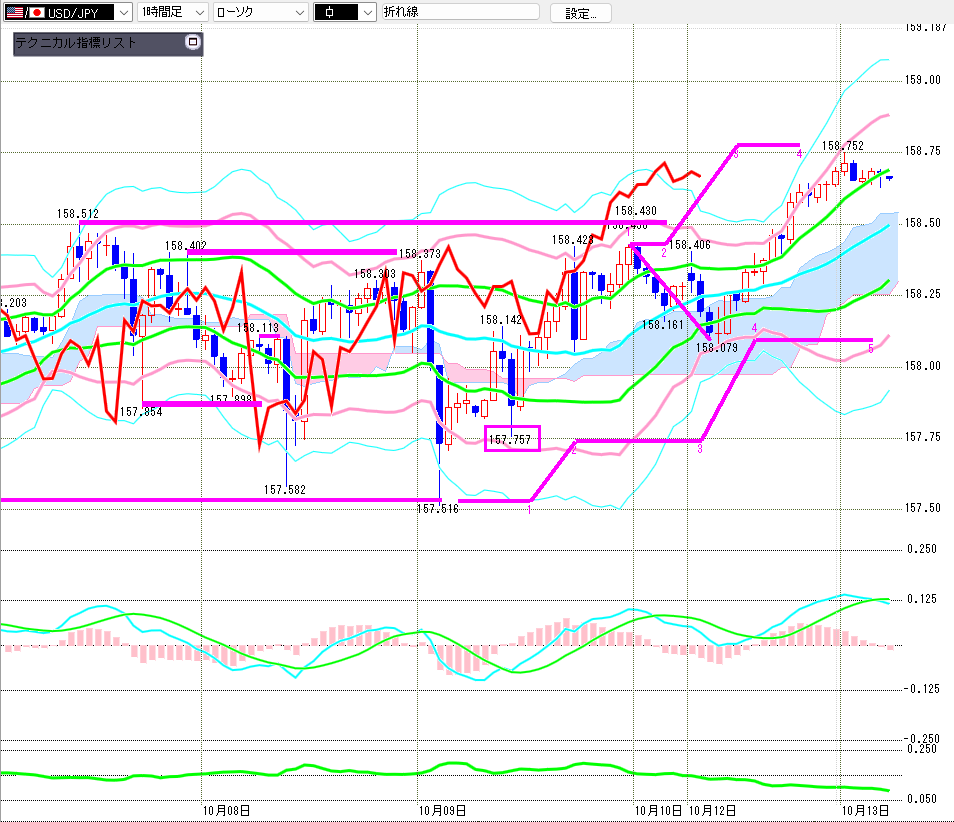This screenshot has height=822, width=954.
Task: Click the 157.50 price axis label
Action: pos(922,508)
